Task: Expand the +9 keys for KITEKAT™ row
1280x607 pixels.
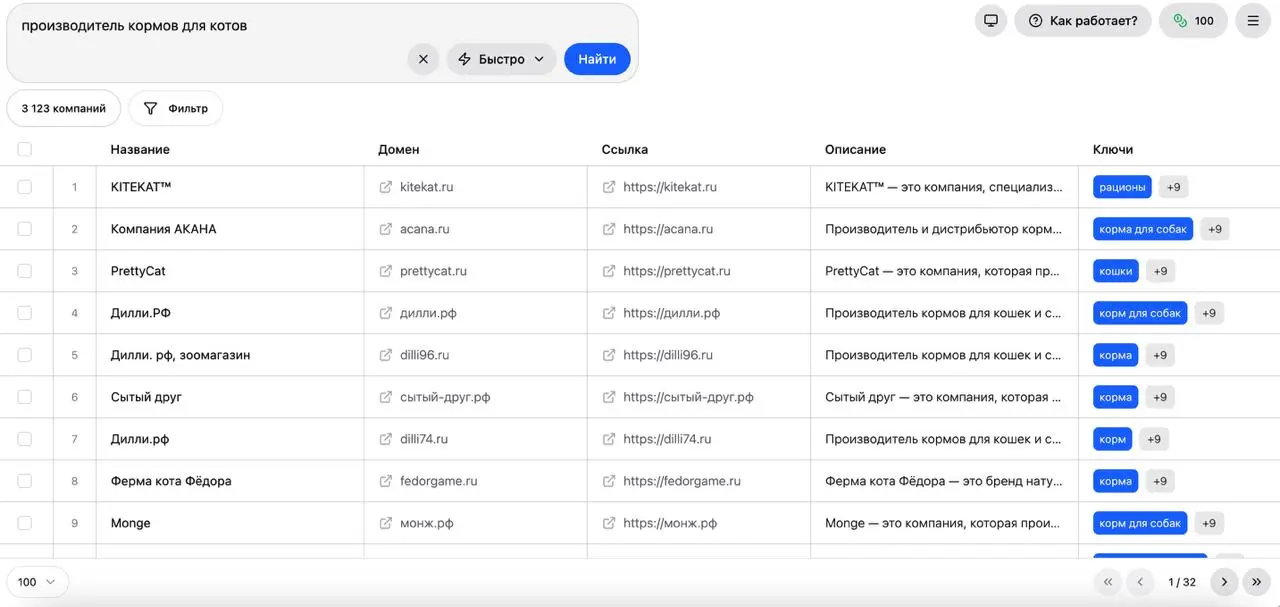Action: click(1174, 187)
